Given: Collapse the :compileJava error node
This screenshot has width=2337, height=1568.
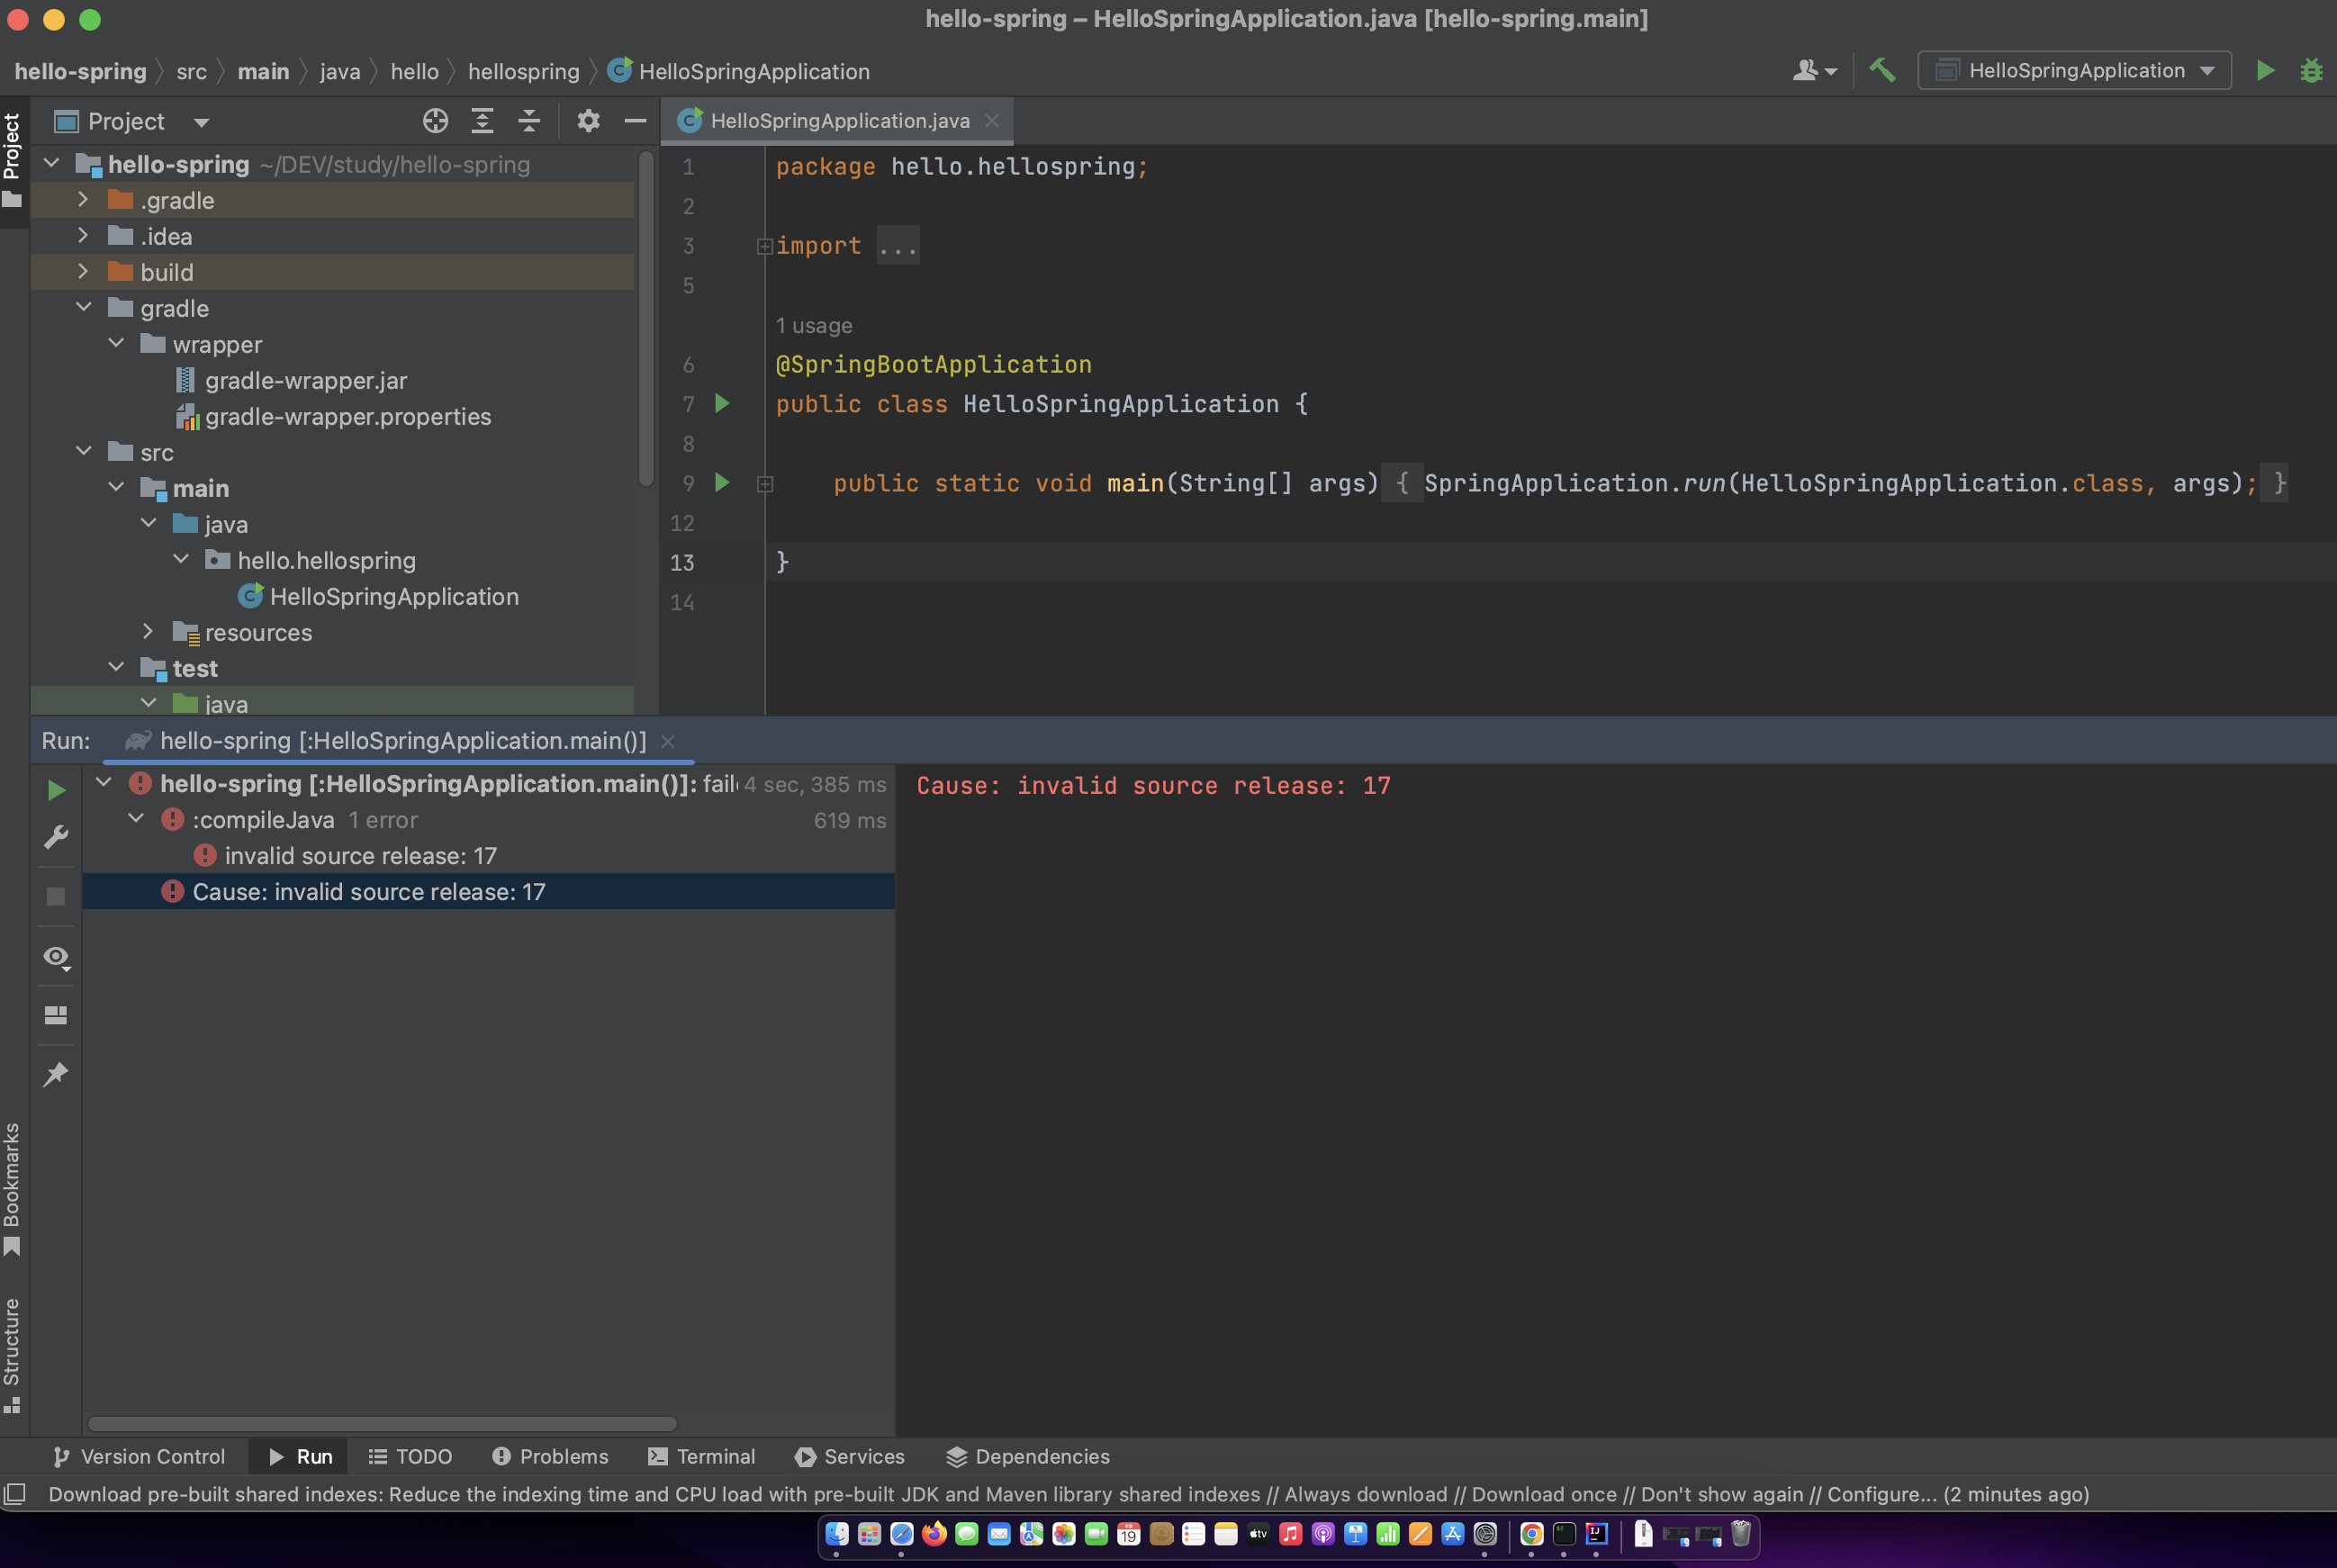Looking at the screenshot, I should click(x=136, y=819).
